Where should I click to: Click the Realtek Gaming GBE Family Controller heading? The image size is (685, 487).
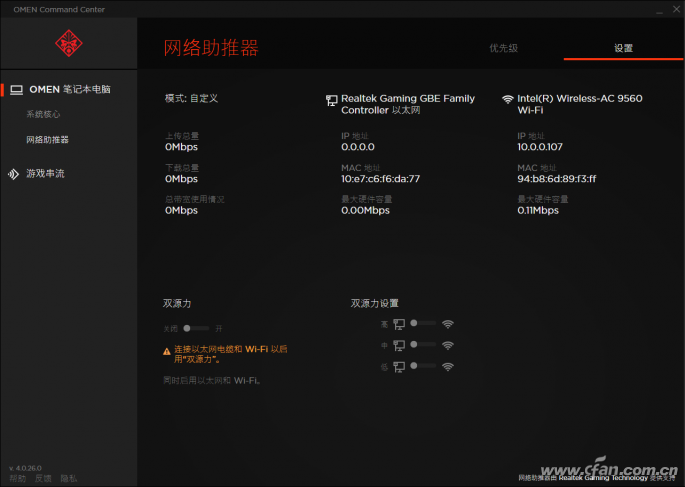408,104
